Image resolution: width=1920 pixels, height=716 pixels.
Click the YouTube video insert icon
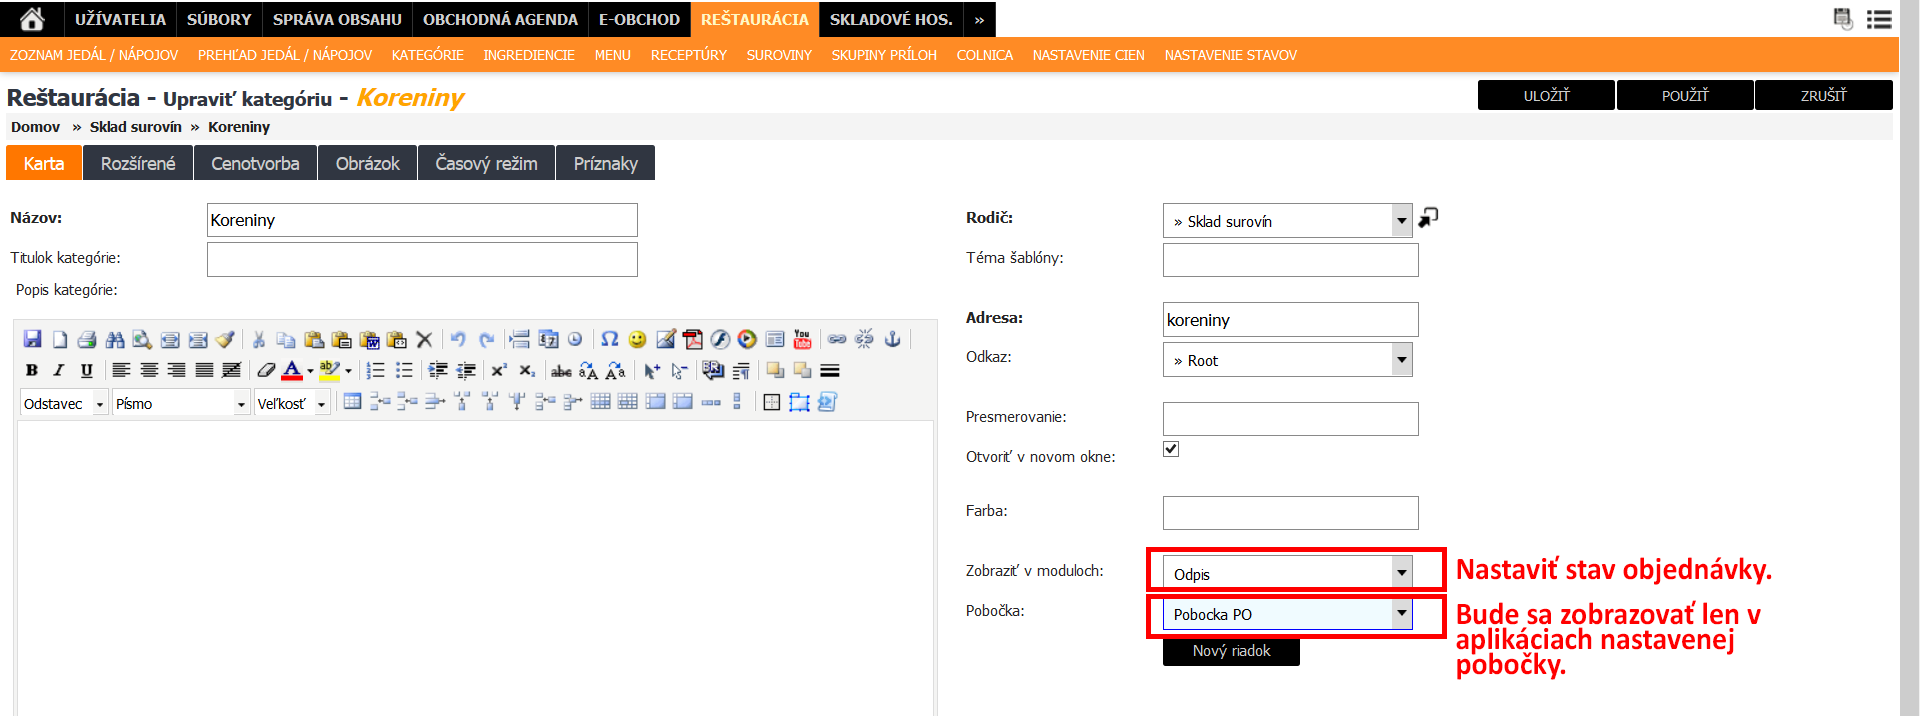point(802,339)
